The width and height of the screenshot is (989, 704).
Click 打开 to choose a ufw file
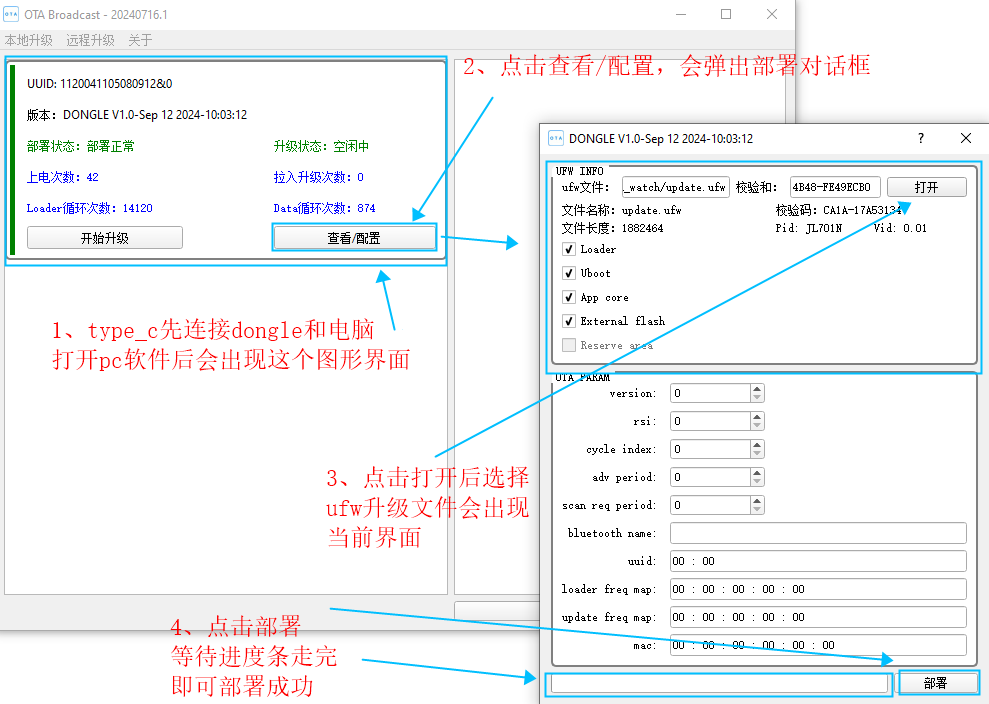point(927,187)
